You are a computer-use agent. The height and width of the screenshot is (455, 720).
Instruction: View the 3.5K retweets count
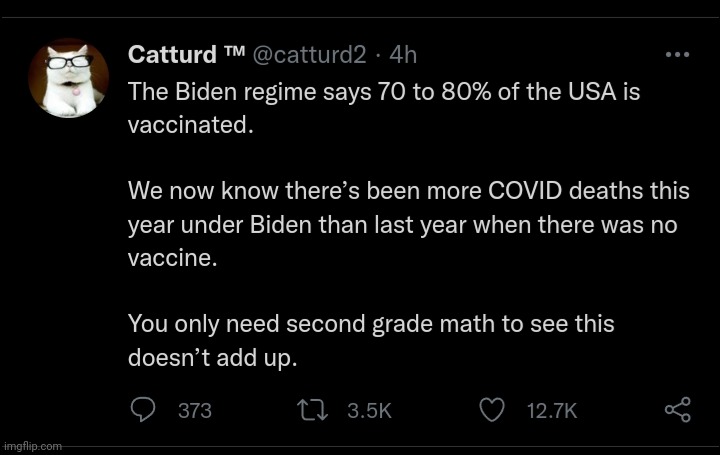pos(369,411)
